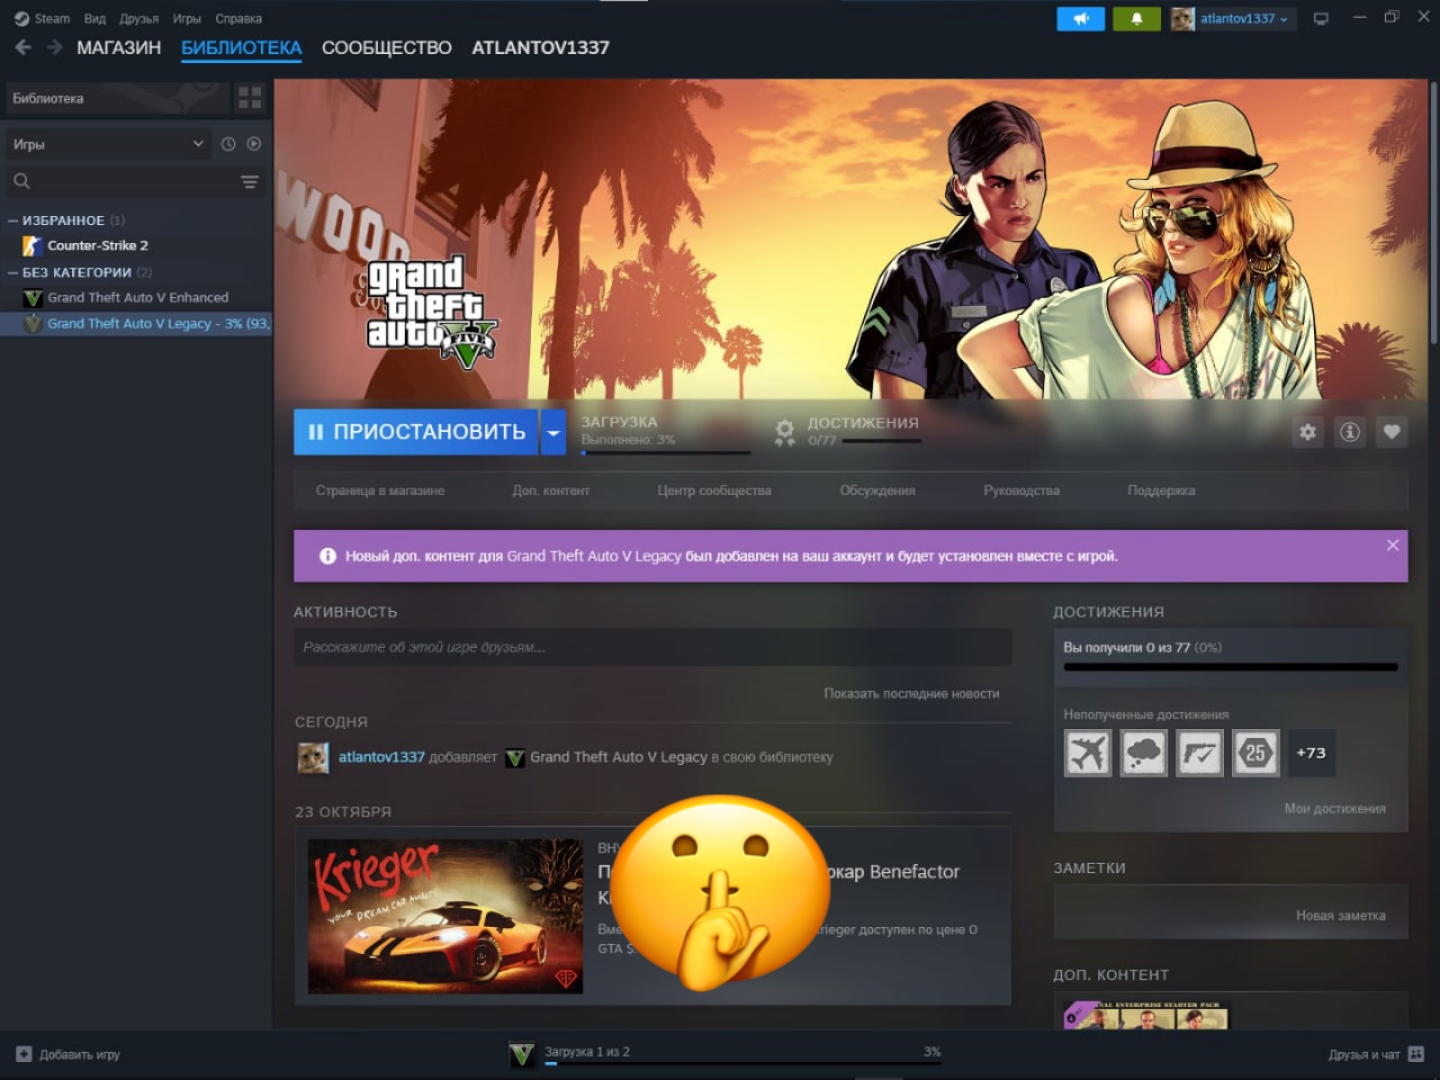This screenshot has height=1080, width=1440.
Task: Click Добавить игру at bottom left
Action: tap(80, 1054)
